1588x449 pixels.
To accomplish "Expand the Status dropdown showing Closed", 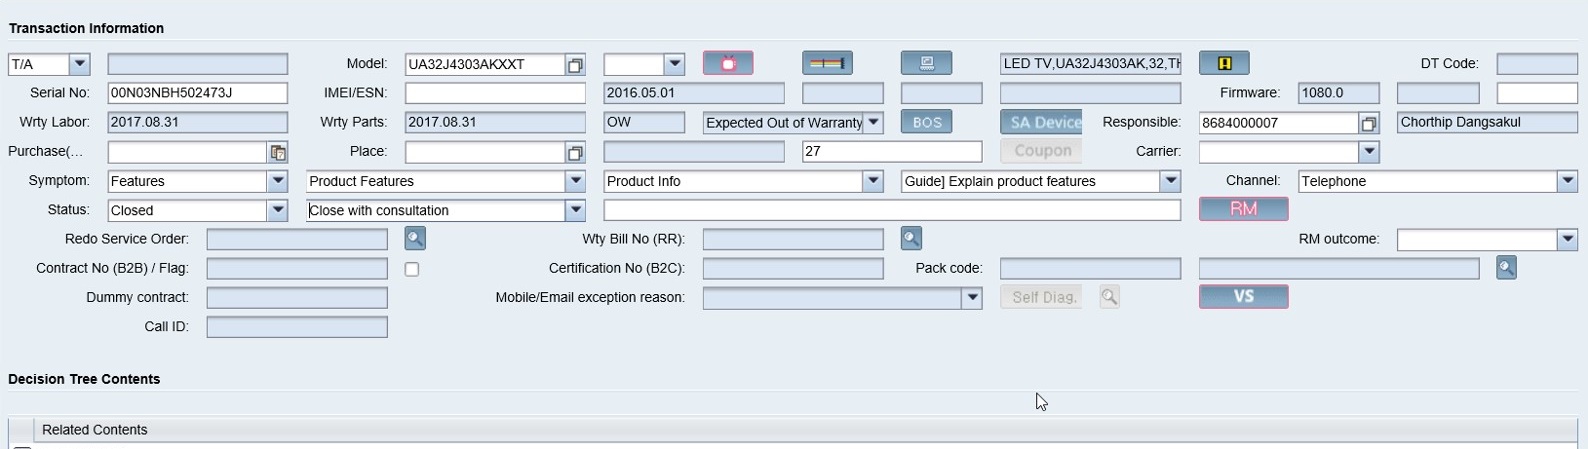I will (x=278, y=210).
